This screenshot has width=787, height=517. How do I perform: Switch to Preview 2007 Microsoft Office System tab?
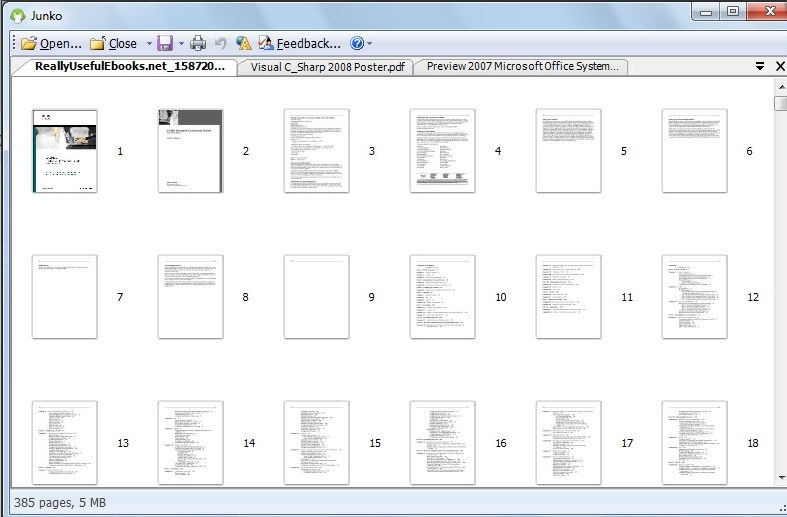click(x=522, y=66)
